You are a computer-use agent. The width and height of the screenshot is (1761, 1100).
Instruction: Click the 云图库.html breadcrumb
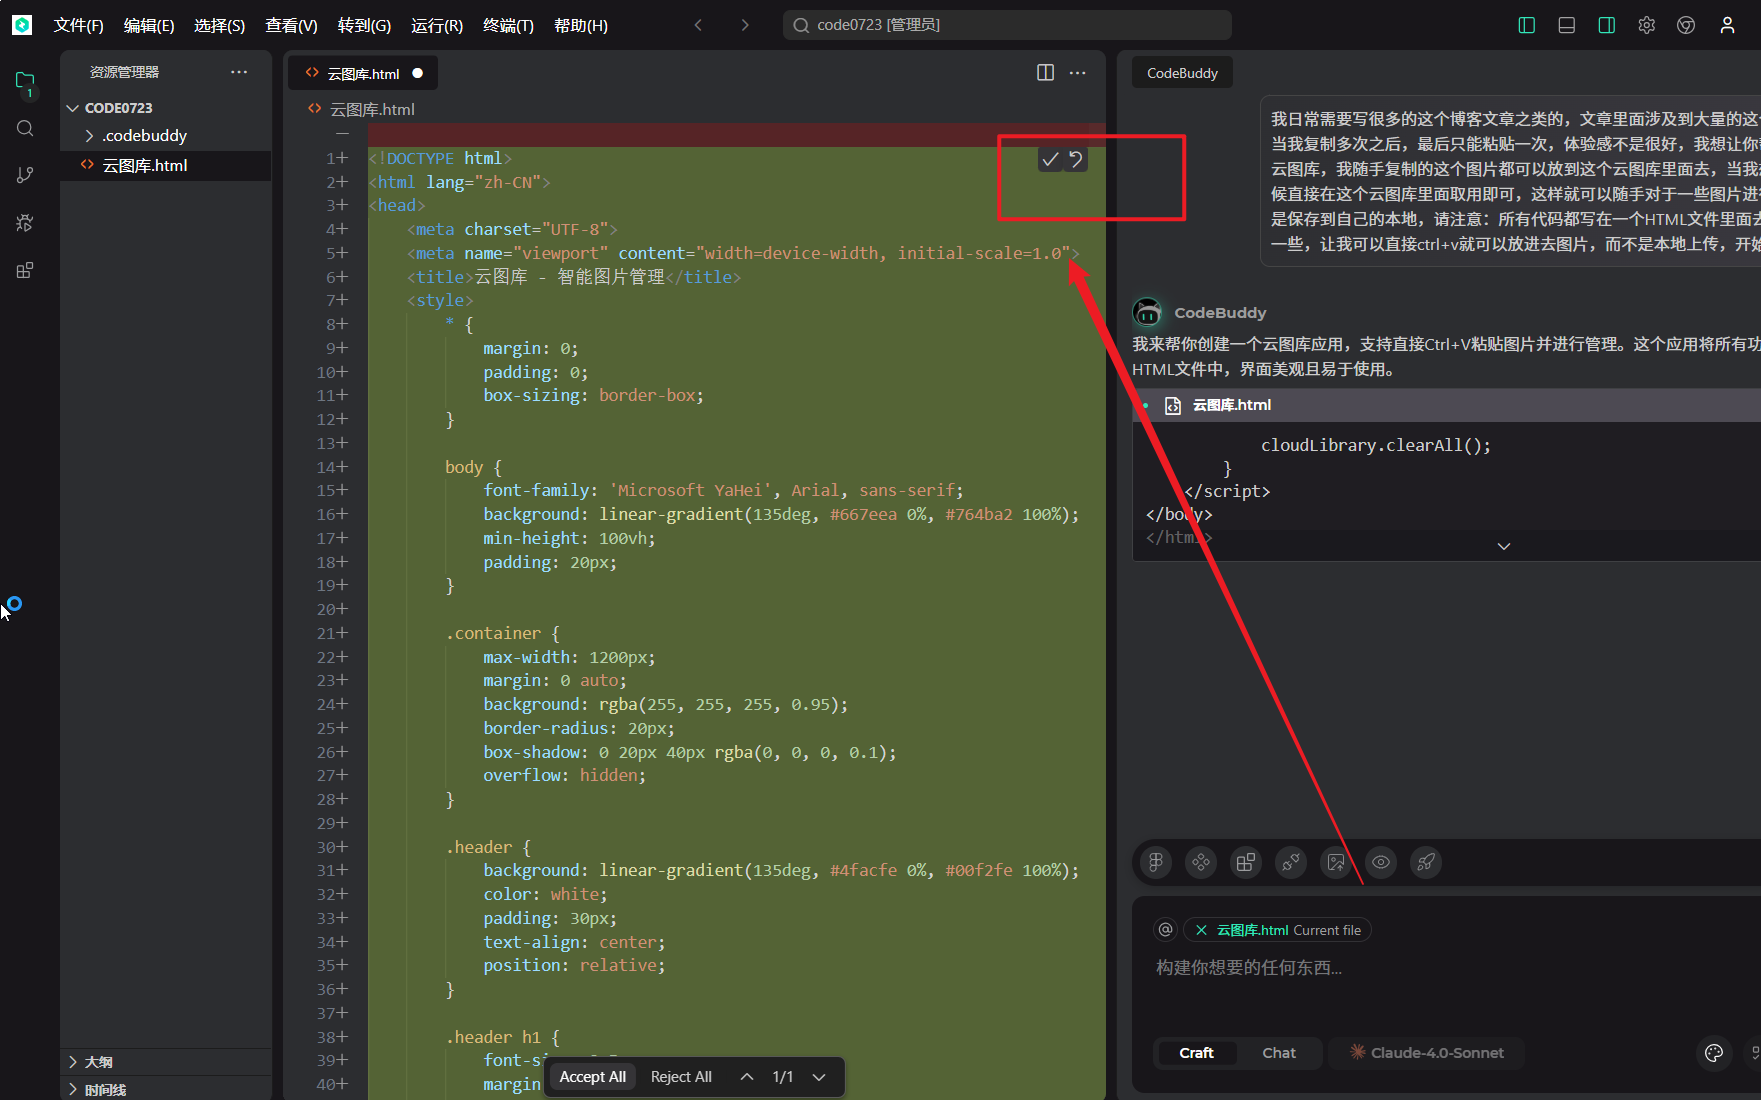(372, 109)
